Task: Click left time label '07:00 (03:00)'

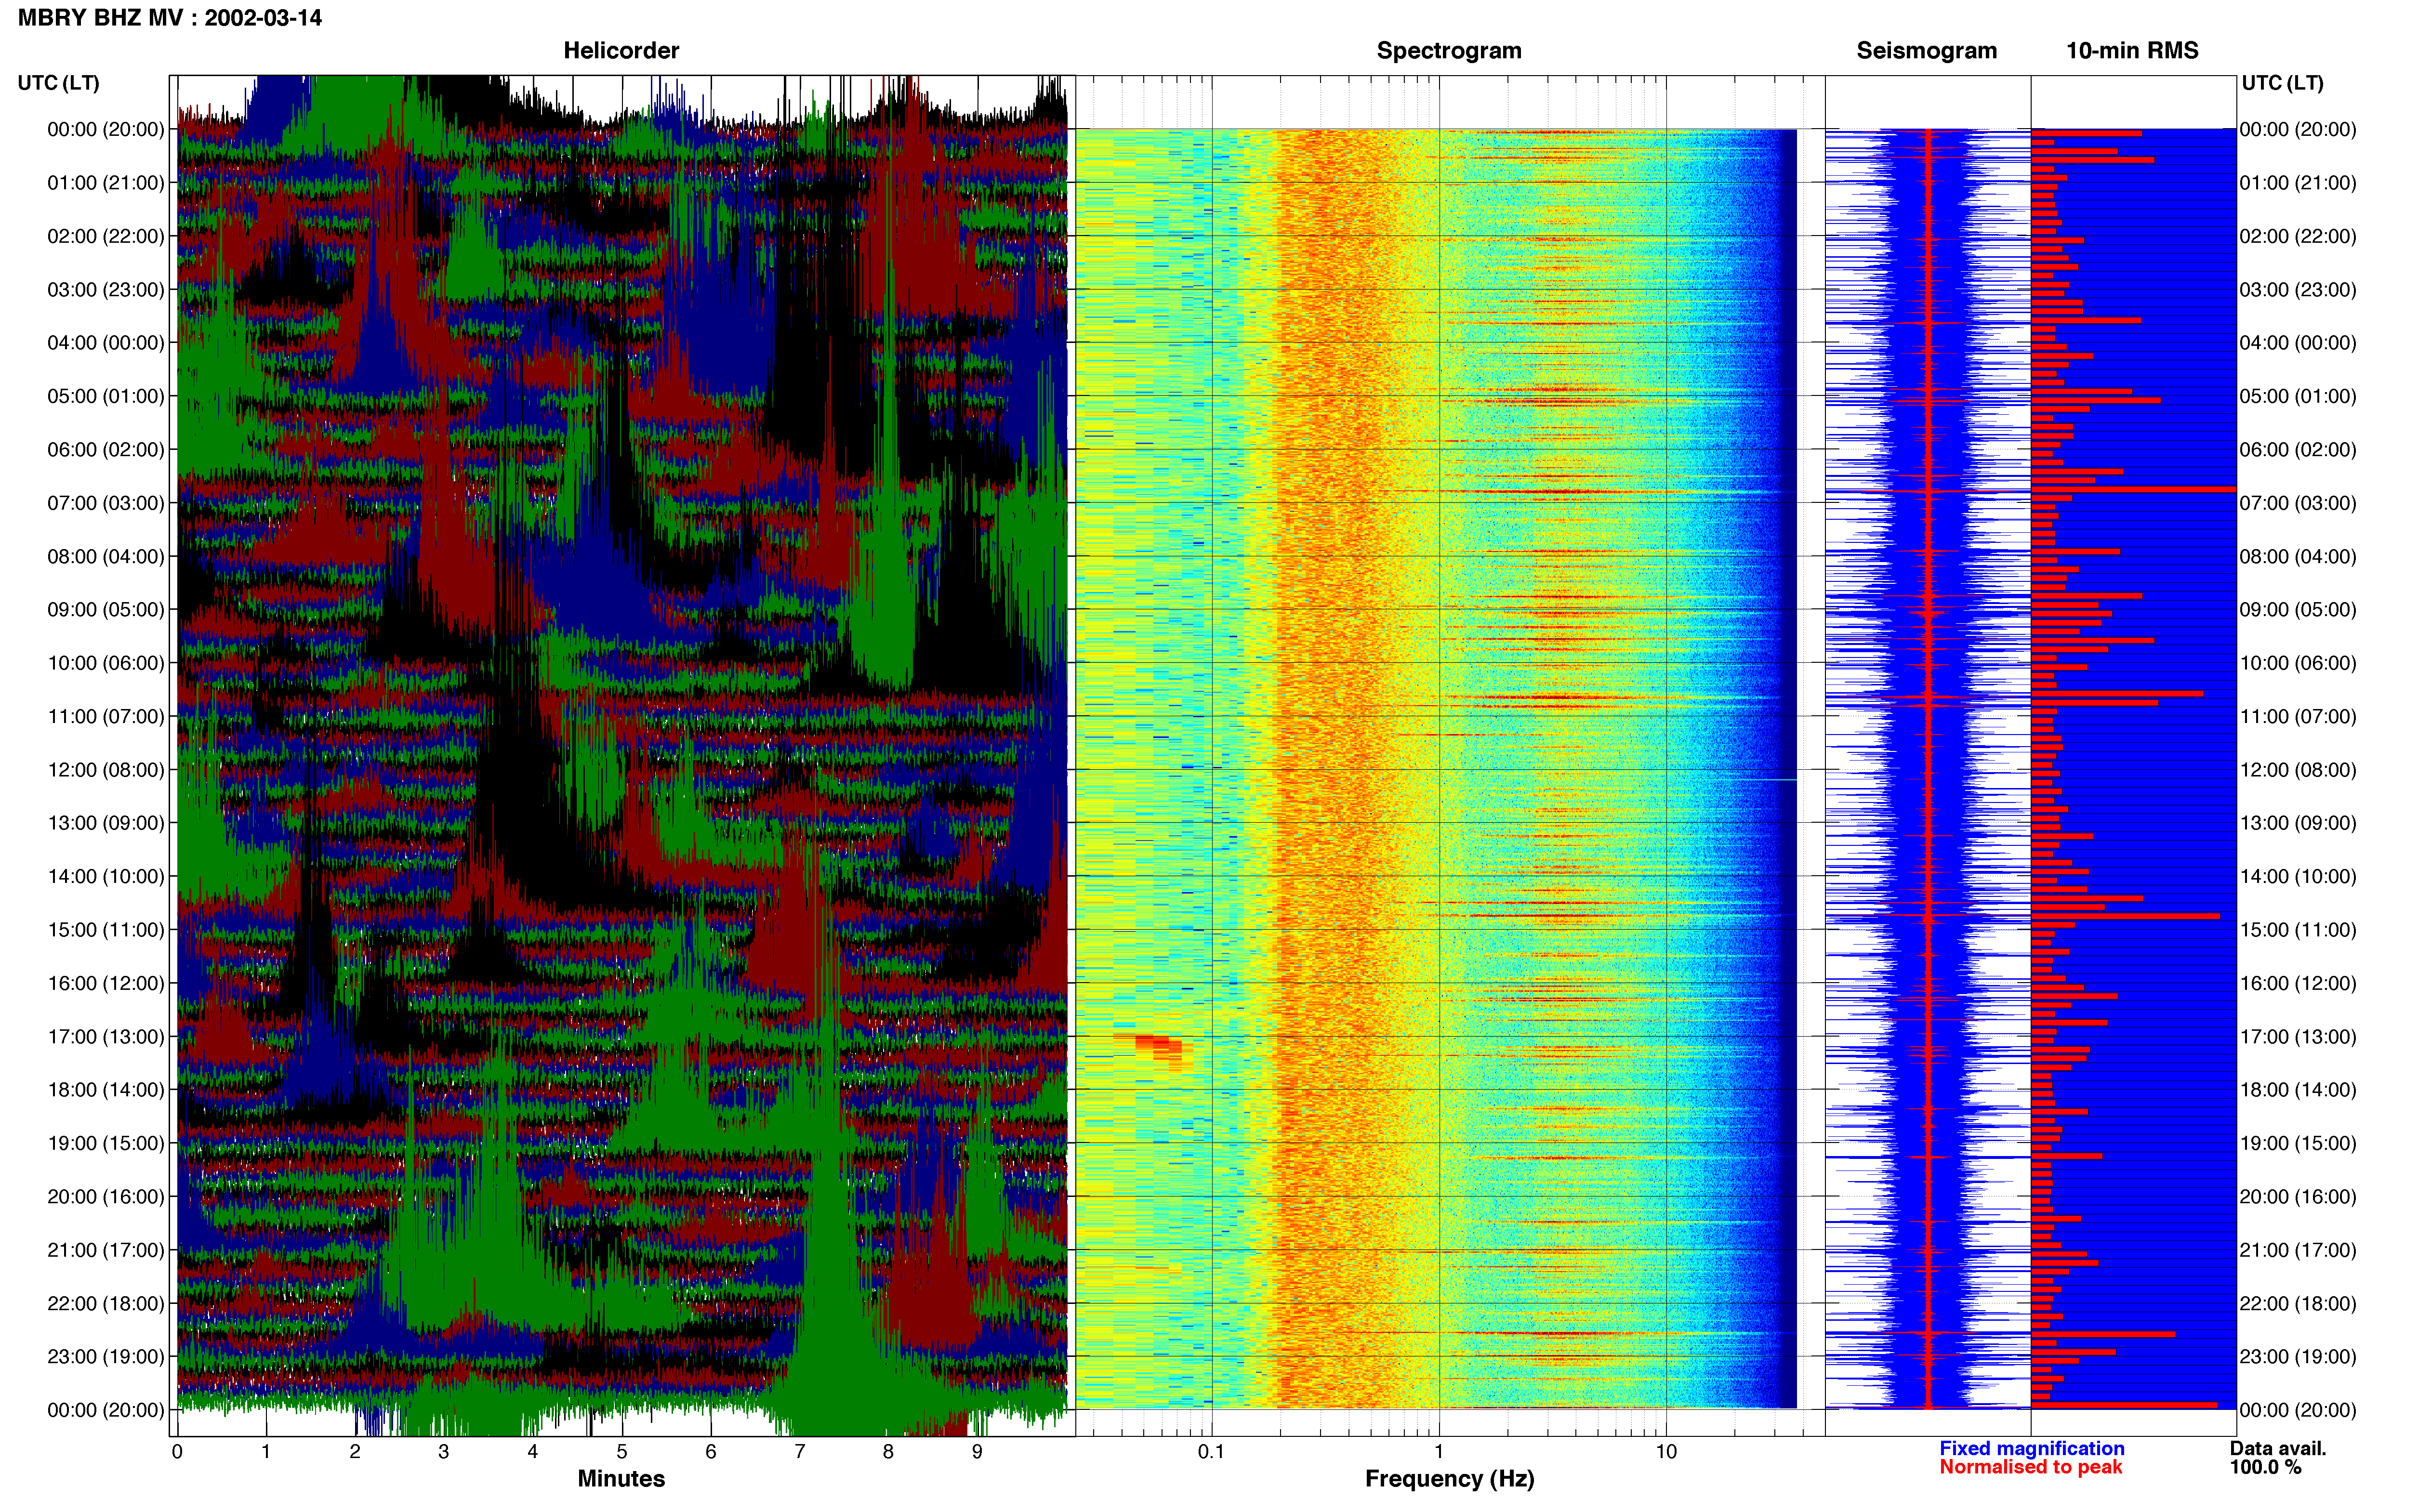Action: click(x=106, y=503)
